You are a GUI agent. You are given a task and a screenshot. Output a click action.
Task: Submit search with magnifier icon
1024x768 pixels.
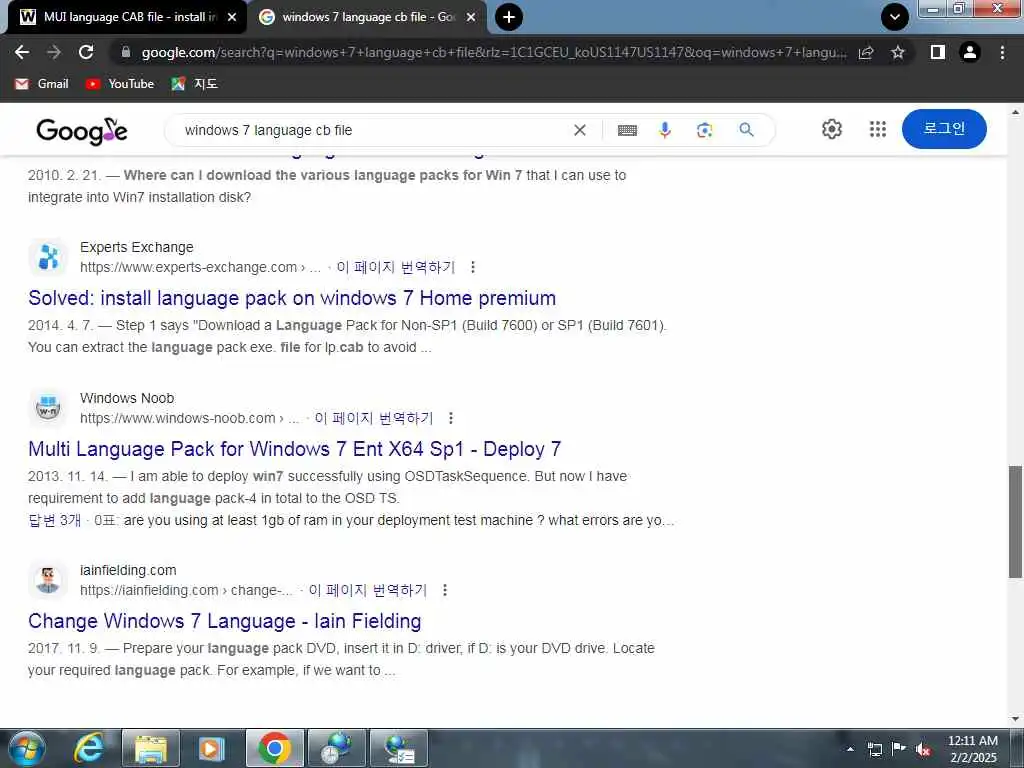coord(746,130)
